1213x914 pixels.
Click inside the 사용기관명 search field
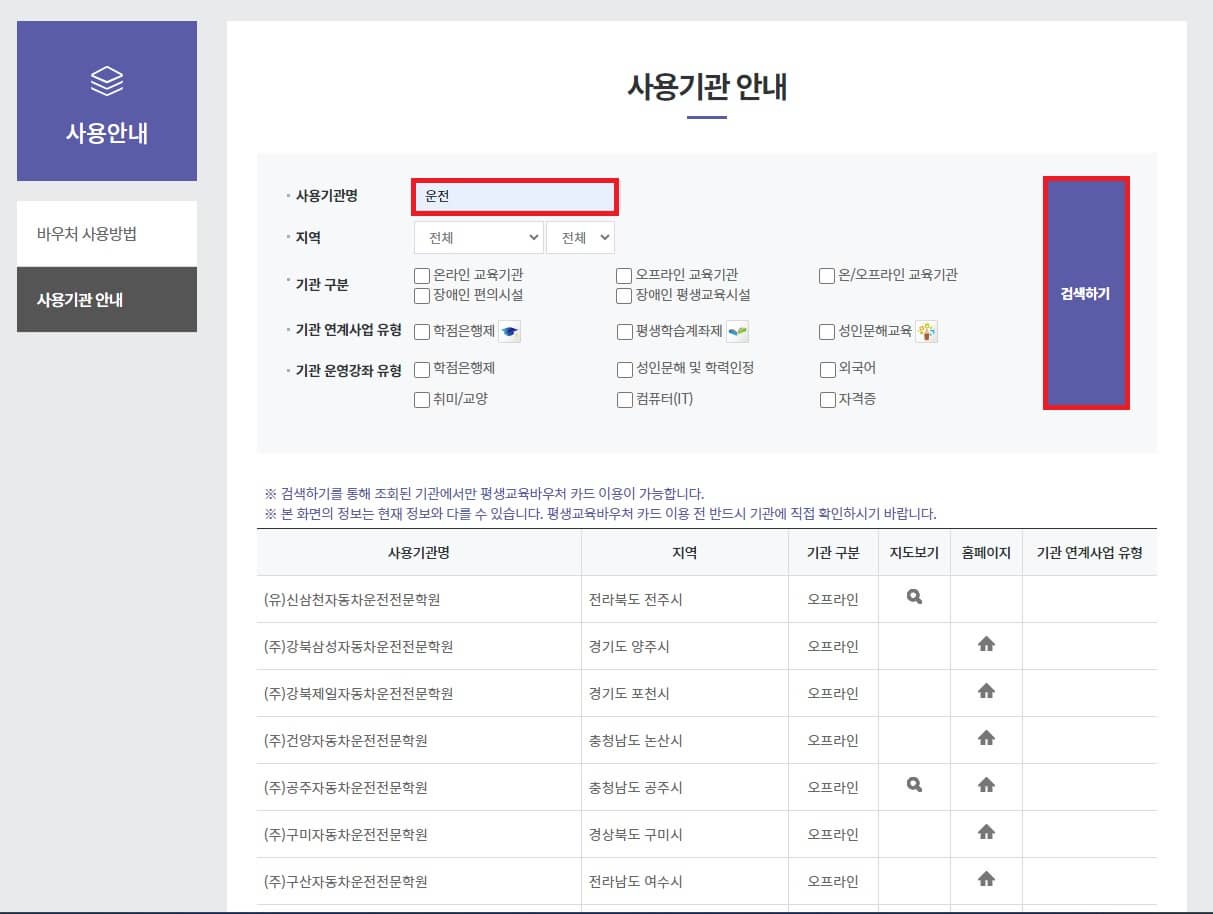[514, 196]
